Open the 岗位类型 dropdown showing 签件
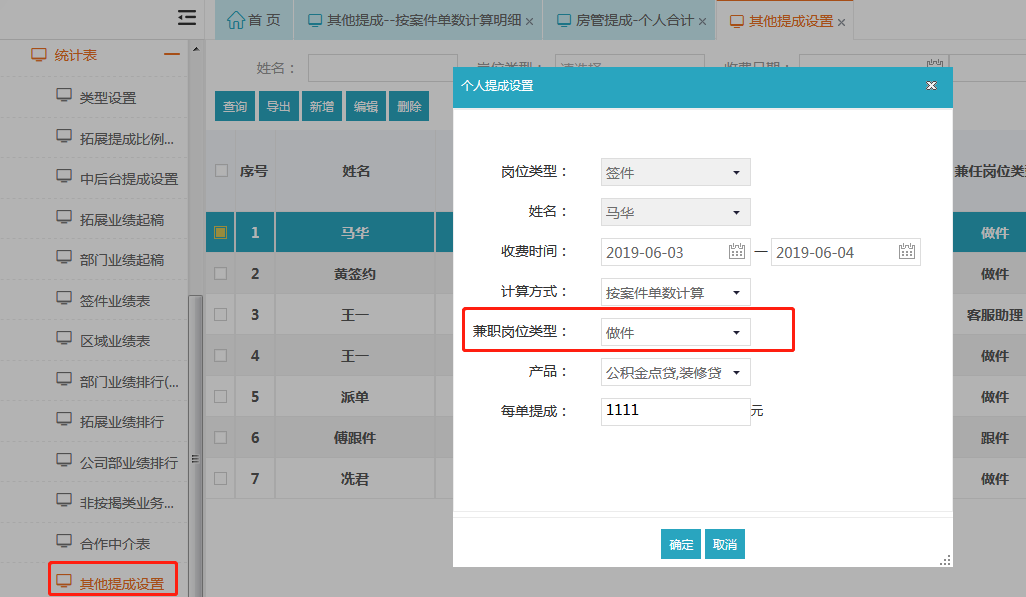Viewport: 1026px width, 597px height. tap(675, 172)
